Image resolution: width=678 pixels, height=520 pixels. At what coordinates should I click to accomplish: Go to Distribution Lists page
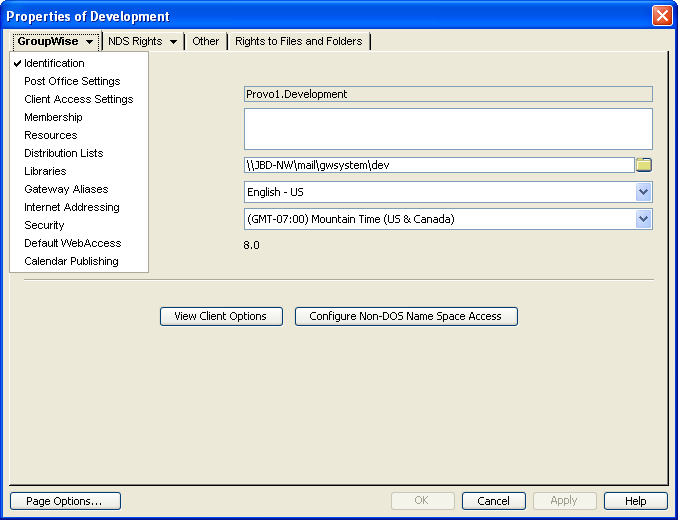(x=63, y=154)
